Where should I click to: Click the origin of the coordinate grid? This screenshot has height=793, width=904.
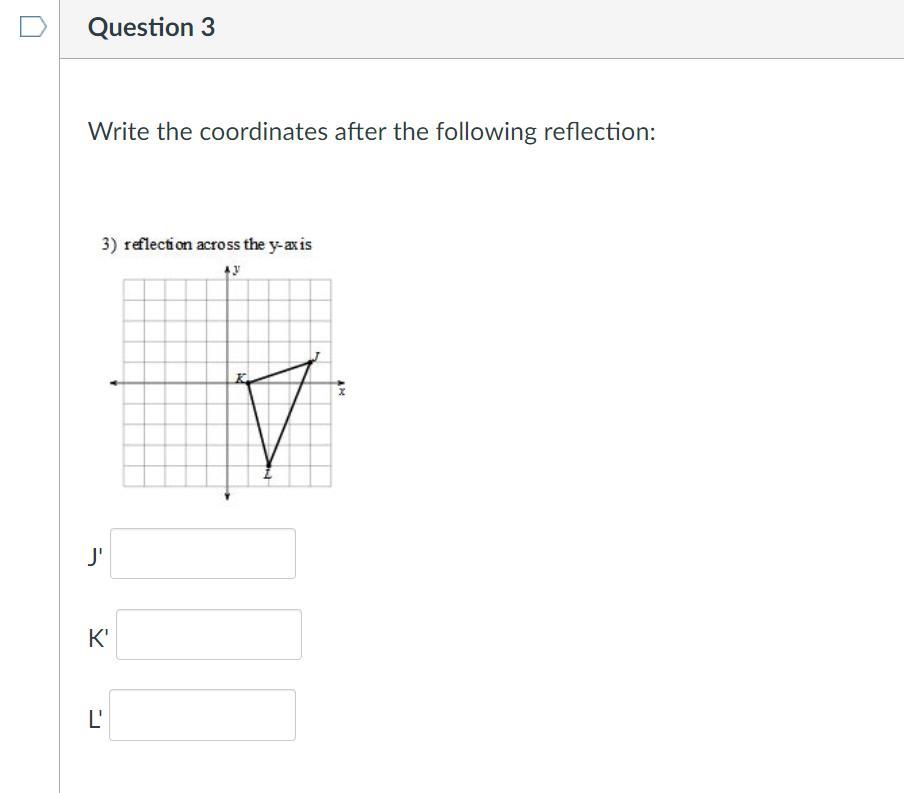click(227, 382)
